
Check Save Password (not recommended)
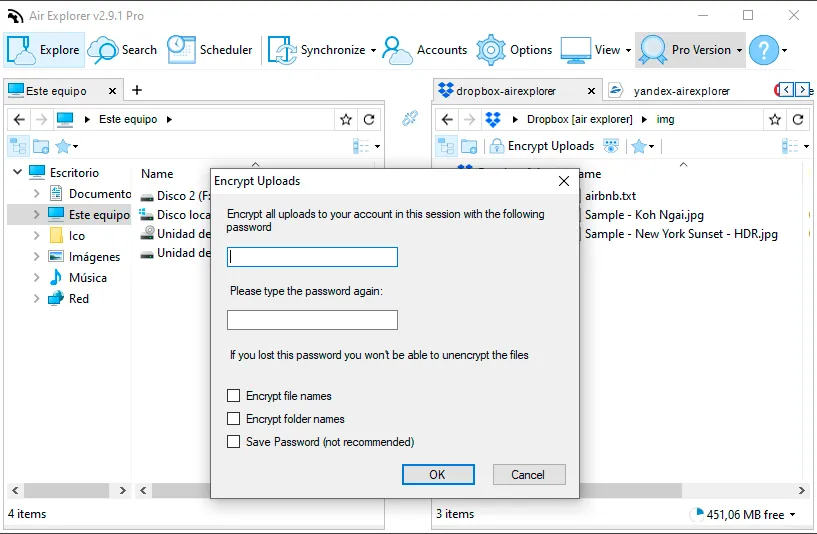[233, 441]
